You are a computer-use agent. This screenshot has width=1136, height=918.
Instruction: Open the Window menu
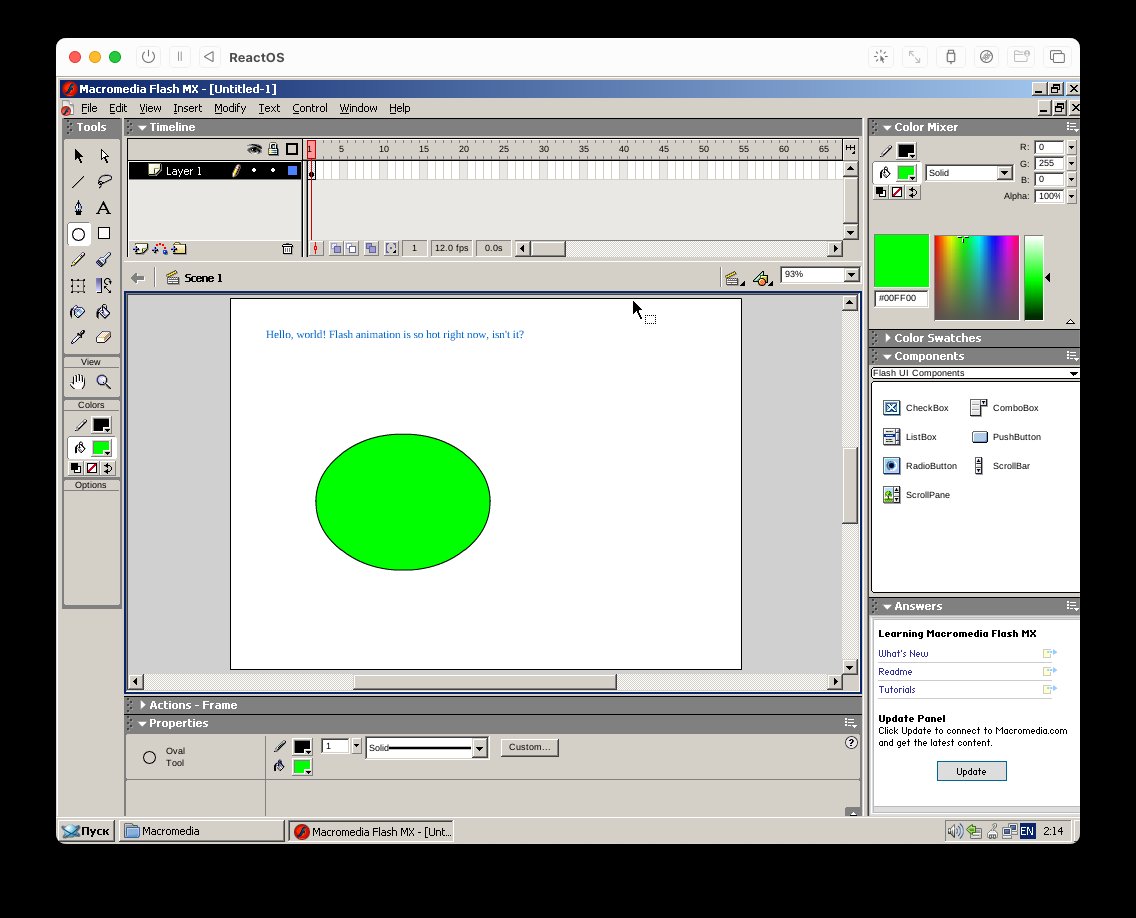pos(358,108)
